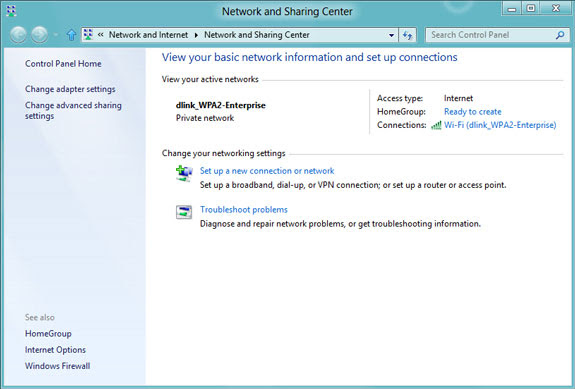Select Network and Internet breadcrumb
The width and height of the screenshot is (575, 389).
click(148, 35)
